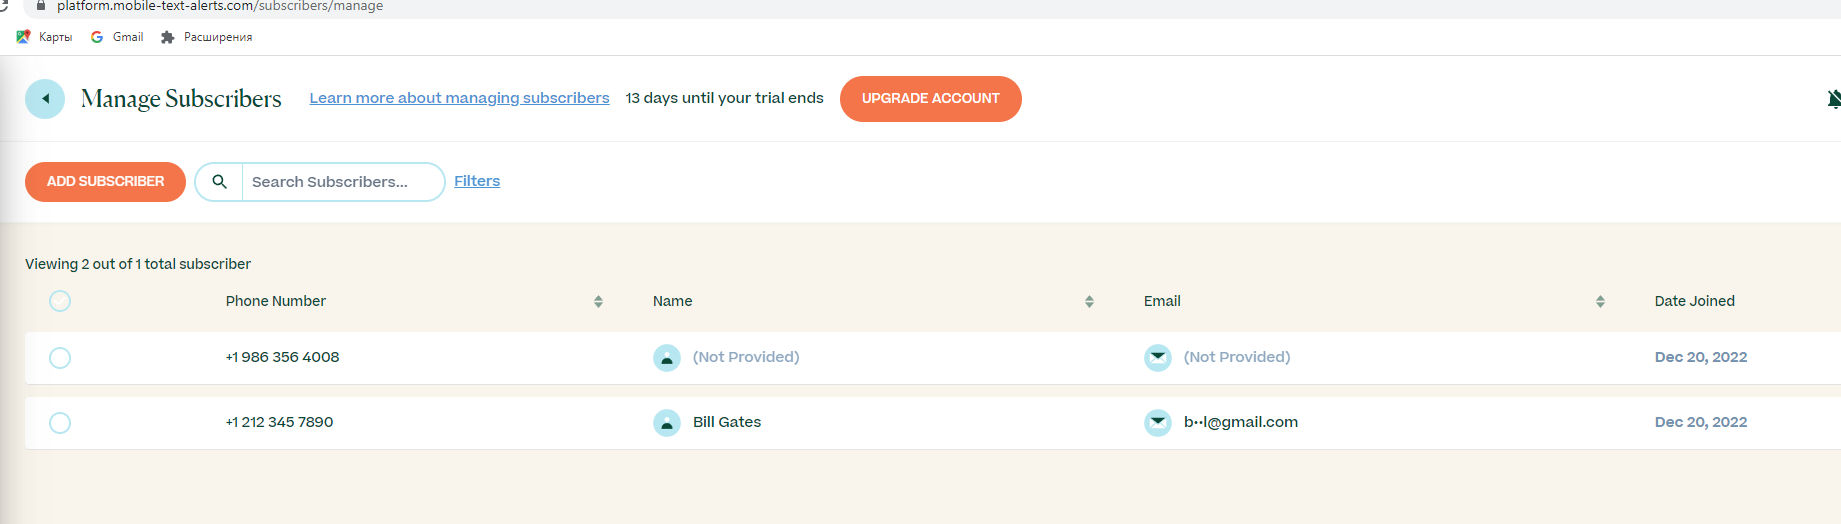This screenshot has height=524, width=1841.
Task: Sort subscribers by Name column arrows
Action: tap(1089, 302)
